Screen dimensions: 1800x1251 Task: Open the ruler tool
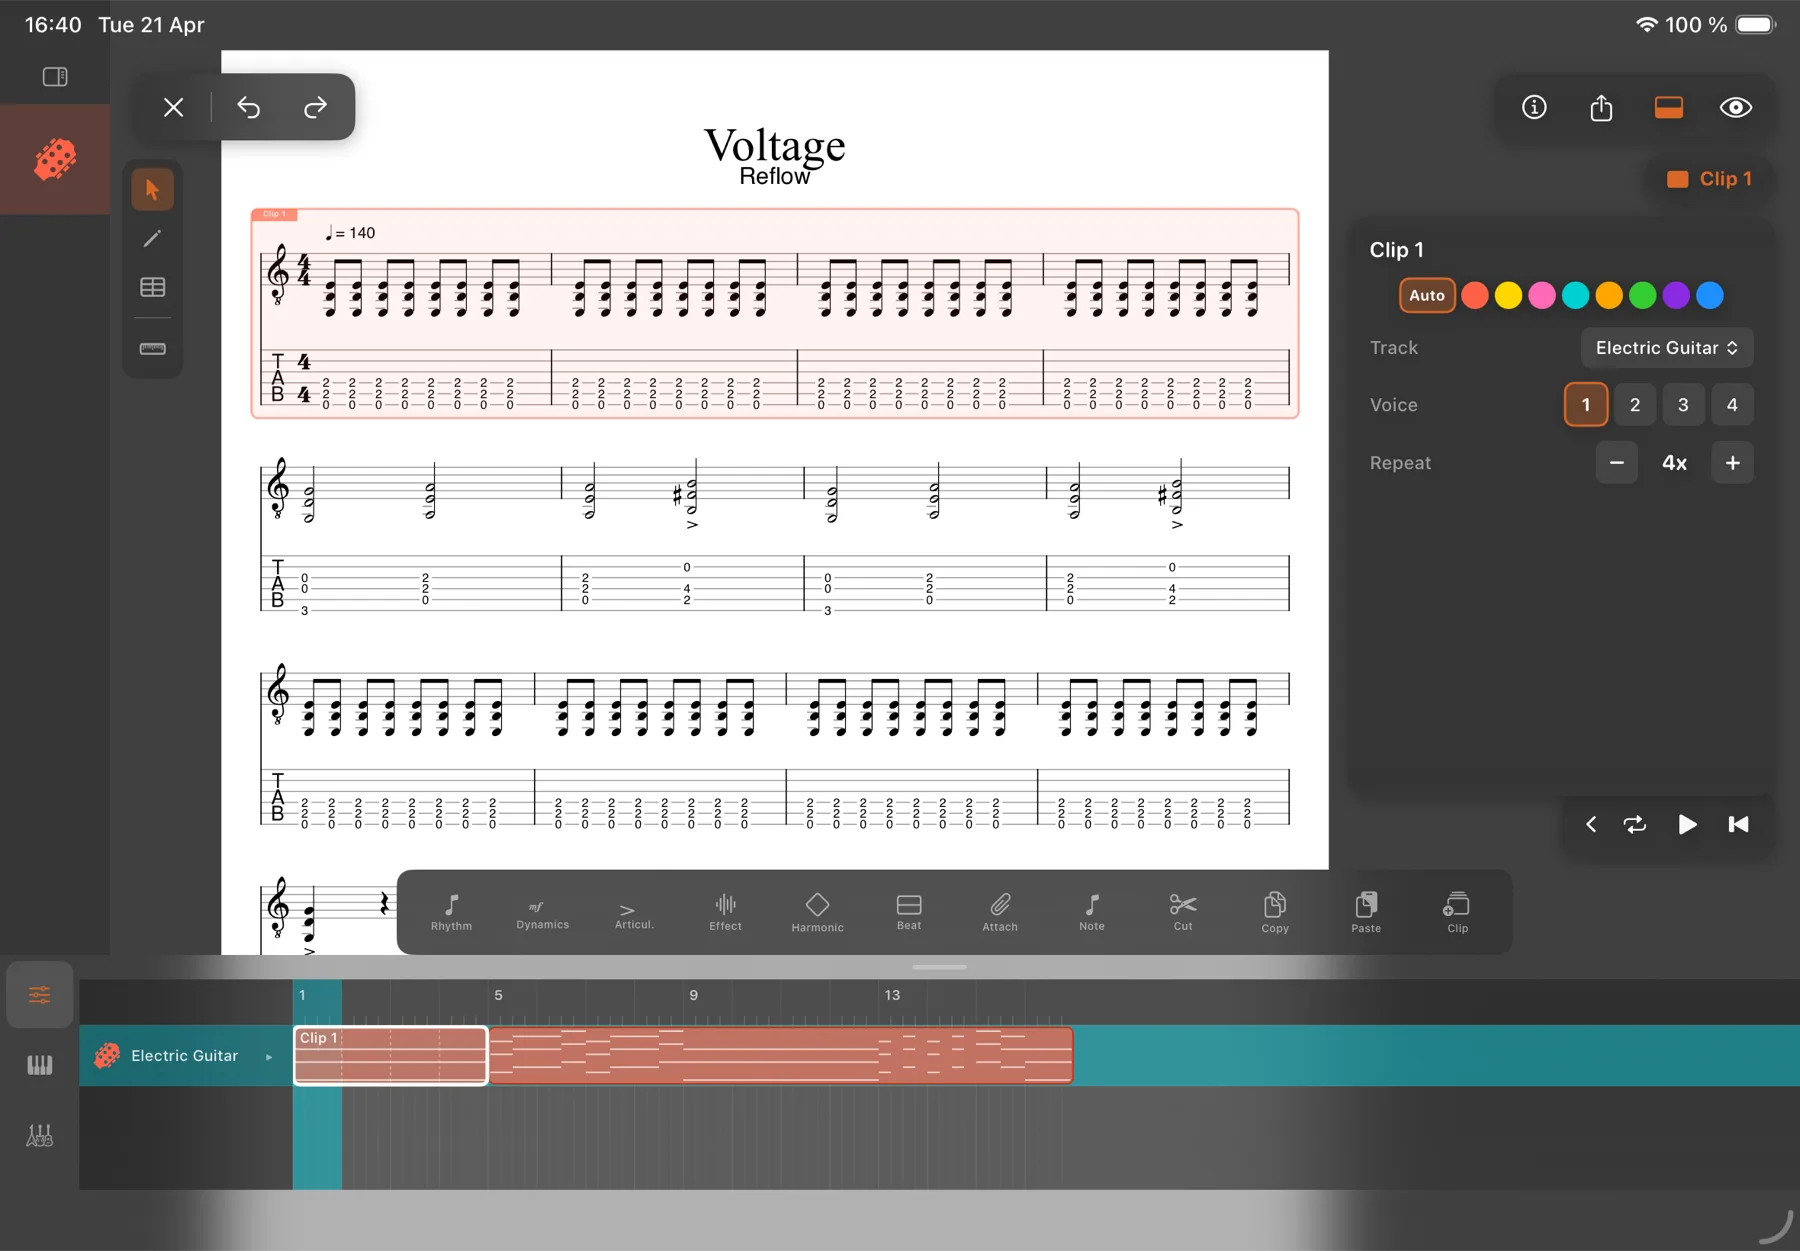pyautogui.click(x=153, y=348)
